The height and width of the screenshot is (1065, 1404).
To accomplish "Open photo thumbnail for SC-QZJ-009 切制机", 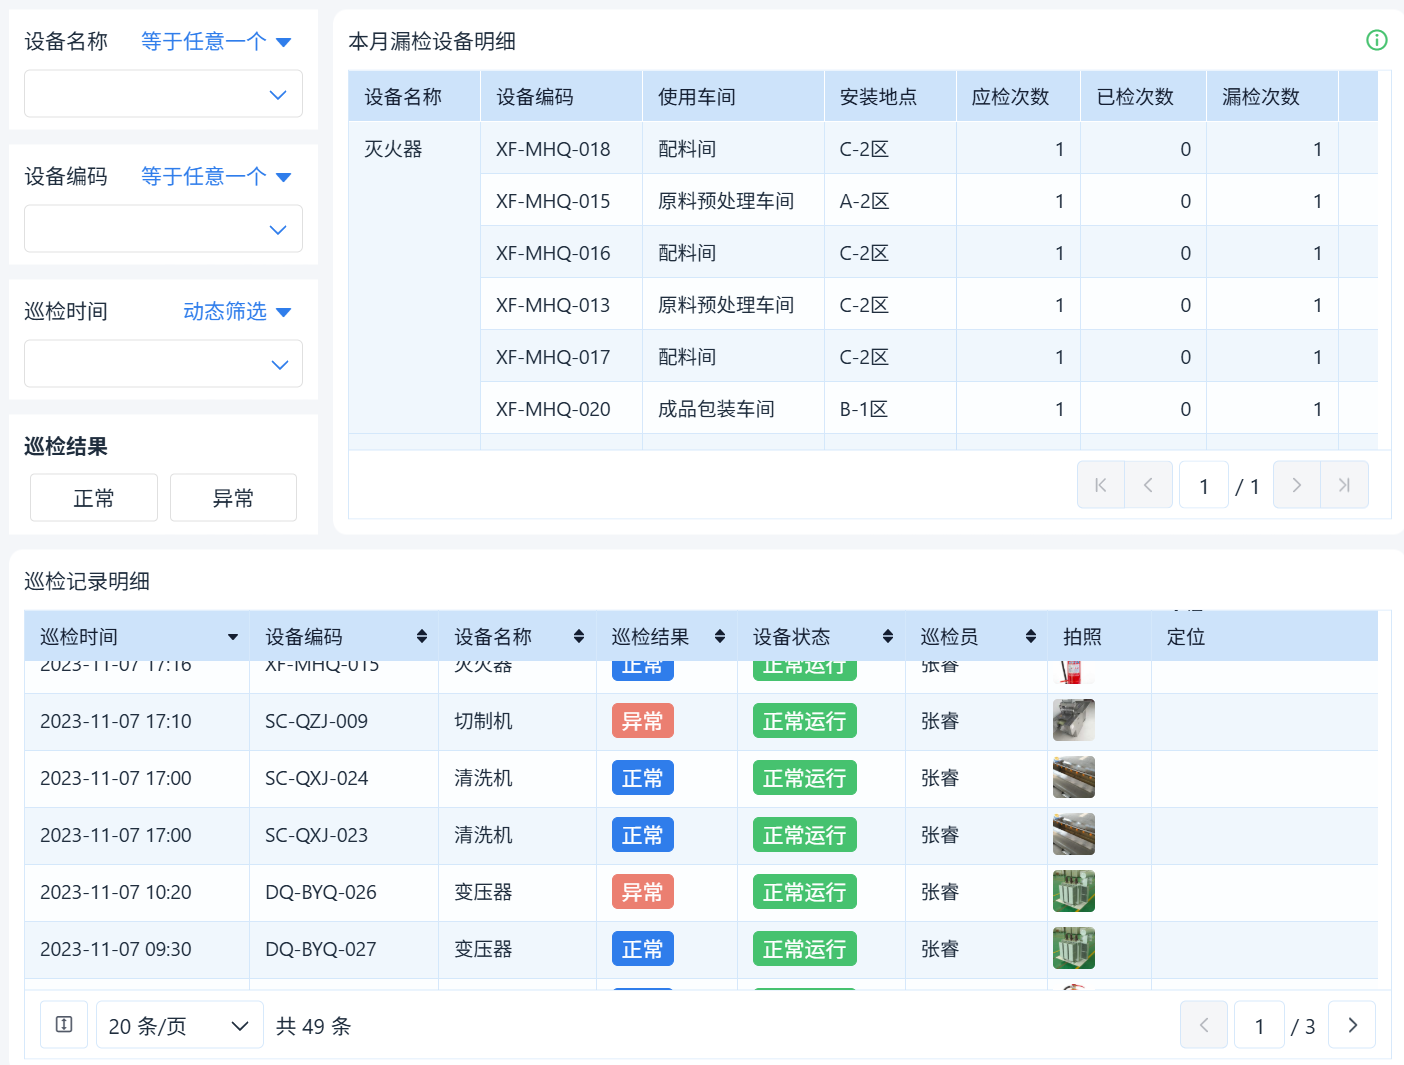I will click(1073, 721).
